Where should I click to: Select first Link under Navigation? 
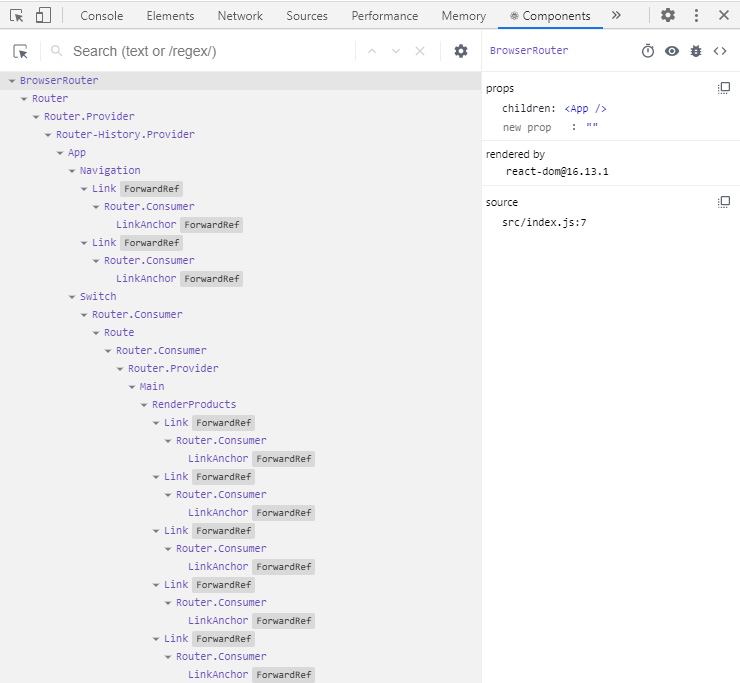(104, 188)
